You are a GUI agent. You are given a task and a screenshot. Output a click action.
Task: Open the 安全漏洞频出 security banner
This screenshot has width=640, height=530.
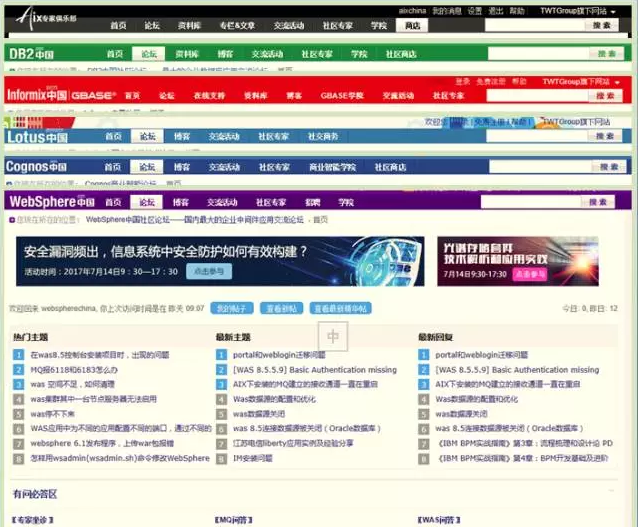(220, 261)
